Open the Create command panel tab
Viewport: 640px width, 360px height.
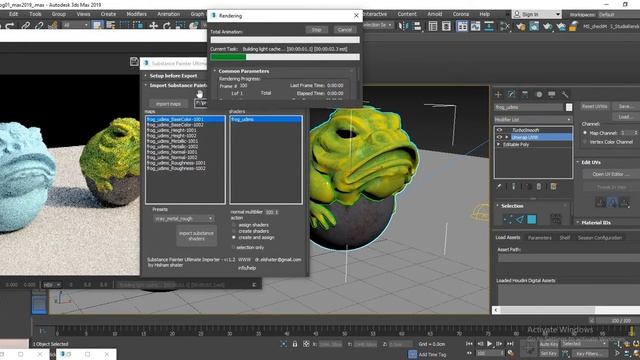pos(498,94)
